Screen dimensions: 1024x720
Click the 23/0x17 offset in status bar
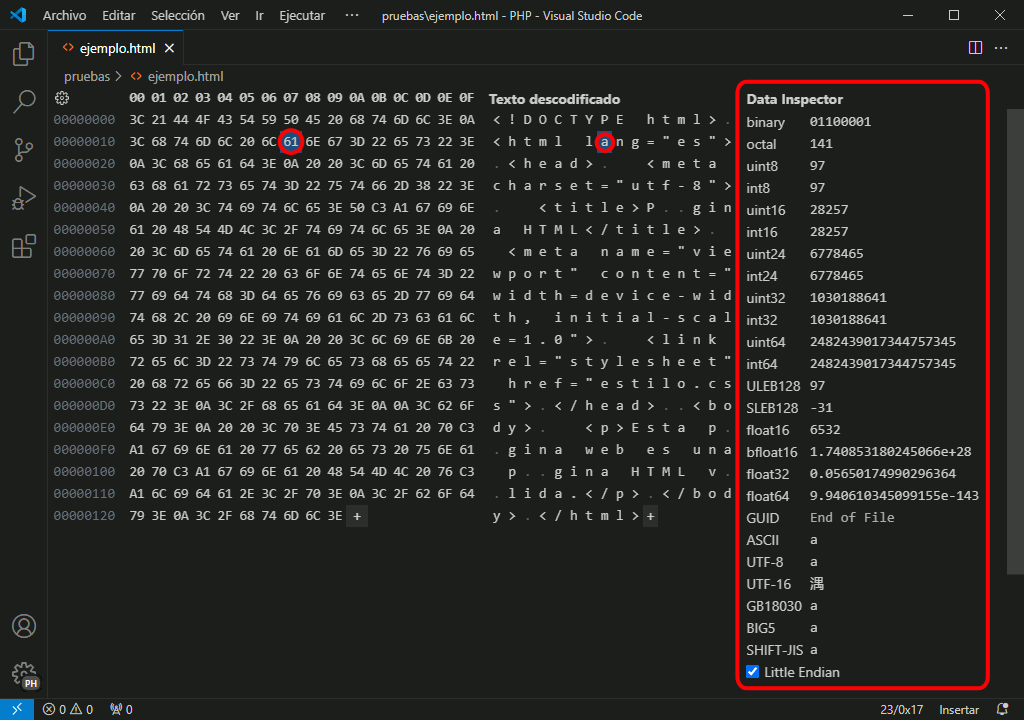pos(901,710)
